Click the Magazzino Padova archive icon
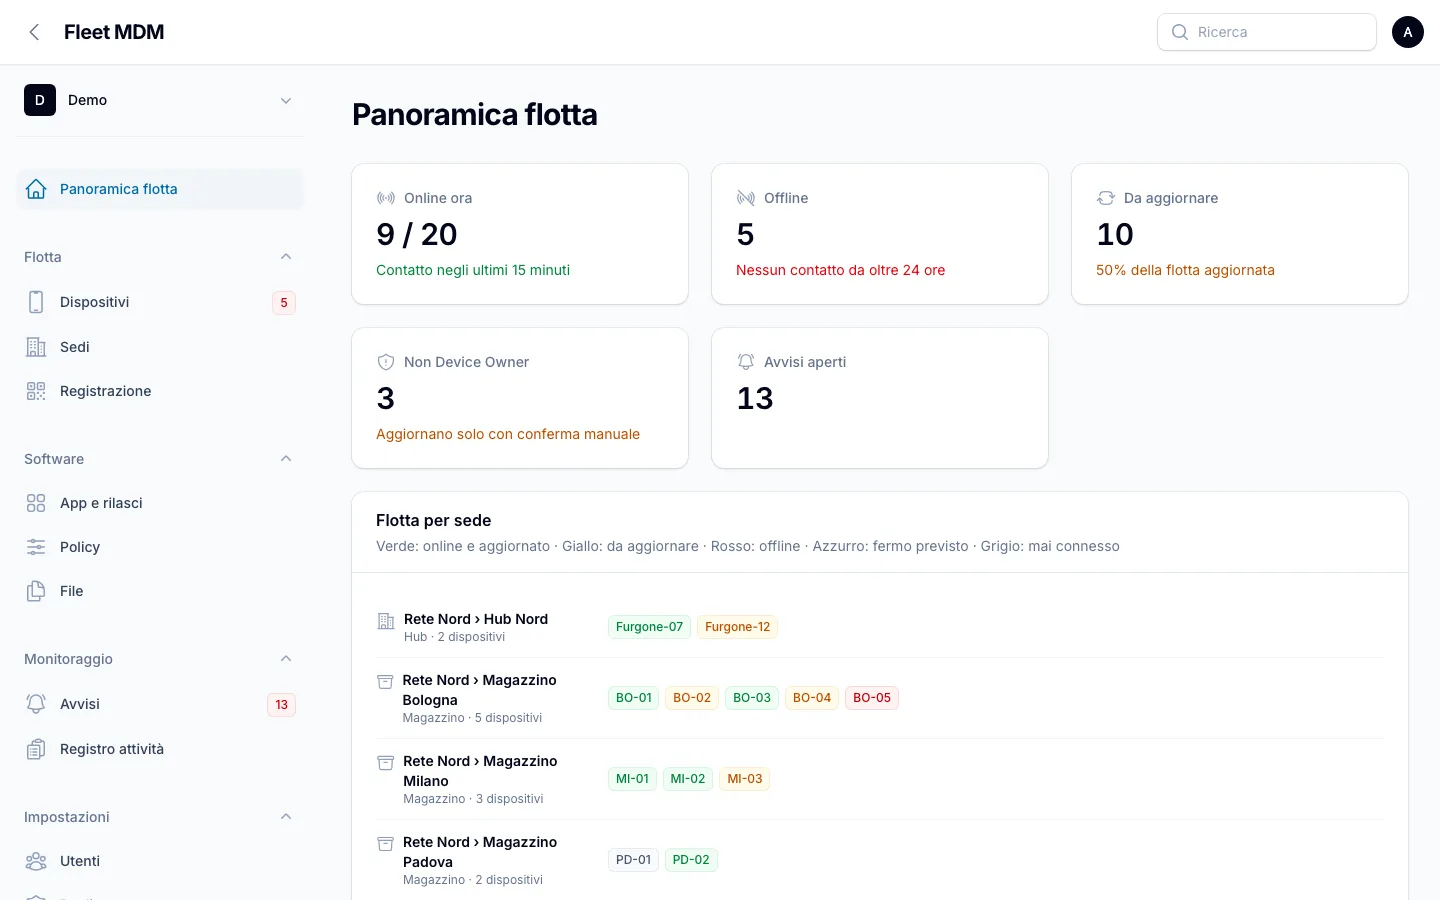The image size is (1440, 900). (x=385, y=844)
